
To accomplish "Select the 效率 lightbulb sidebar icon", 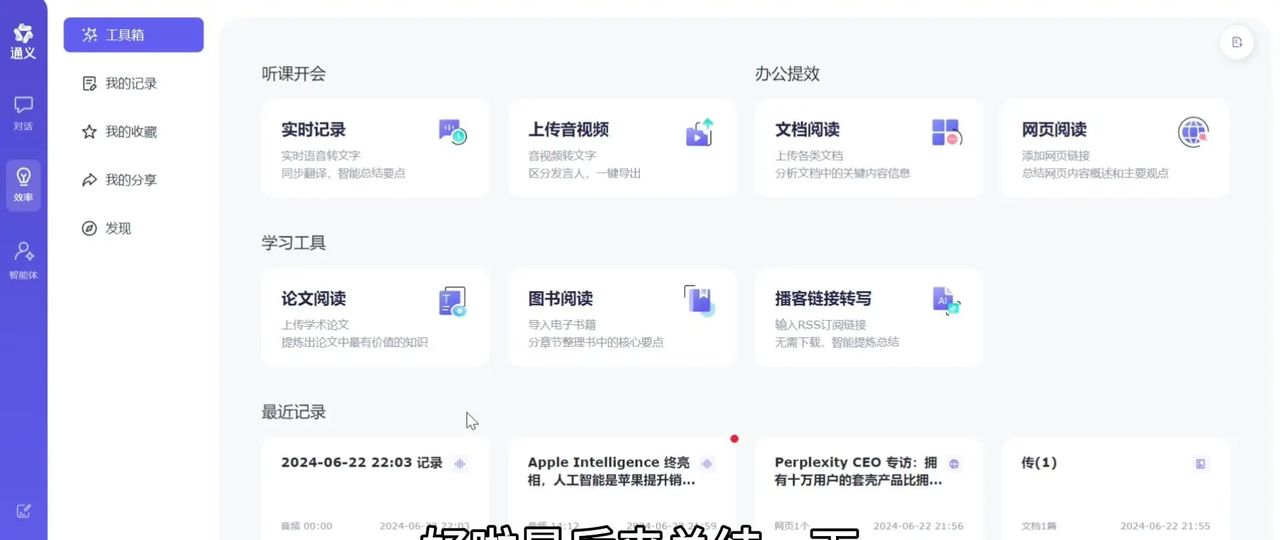I will coord(23,177).
